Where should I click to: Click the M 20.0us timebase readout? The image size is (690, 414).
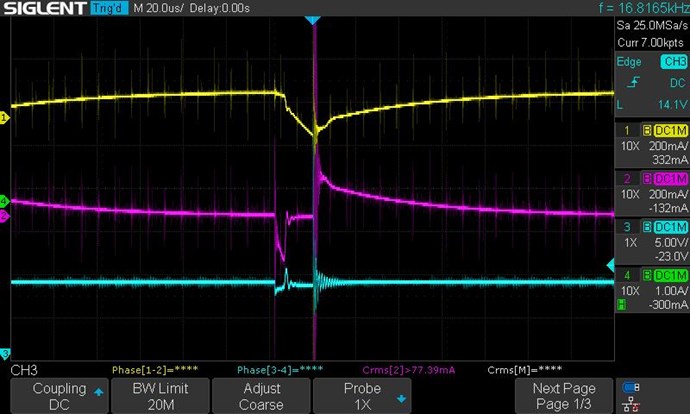click(158, 8)
